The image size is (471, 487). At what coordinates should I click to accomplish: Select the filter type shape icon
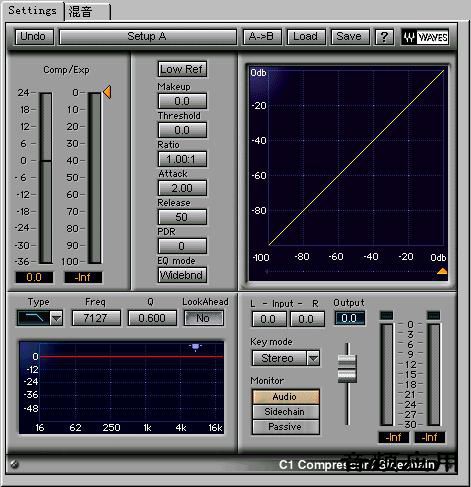click(x=34, y=318)
